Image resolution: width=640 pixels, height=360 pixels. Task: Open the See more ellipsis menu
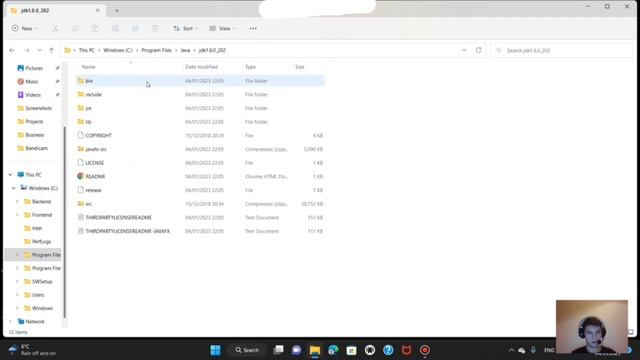pyautogui.click(x=253, y=29)
